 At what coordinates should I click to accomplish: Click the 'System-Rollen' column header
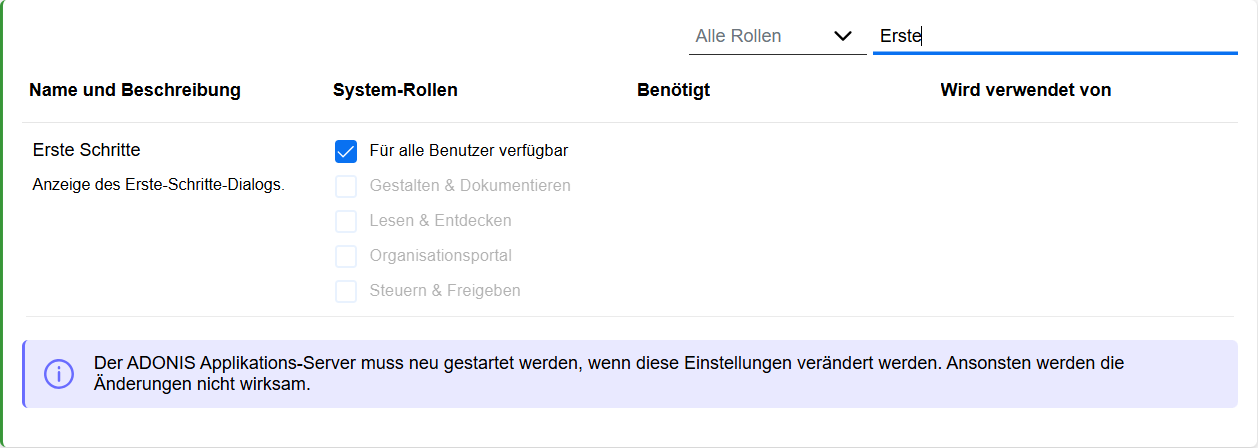coord(395,90)
